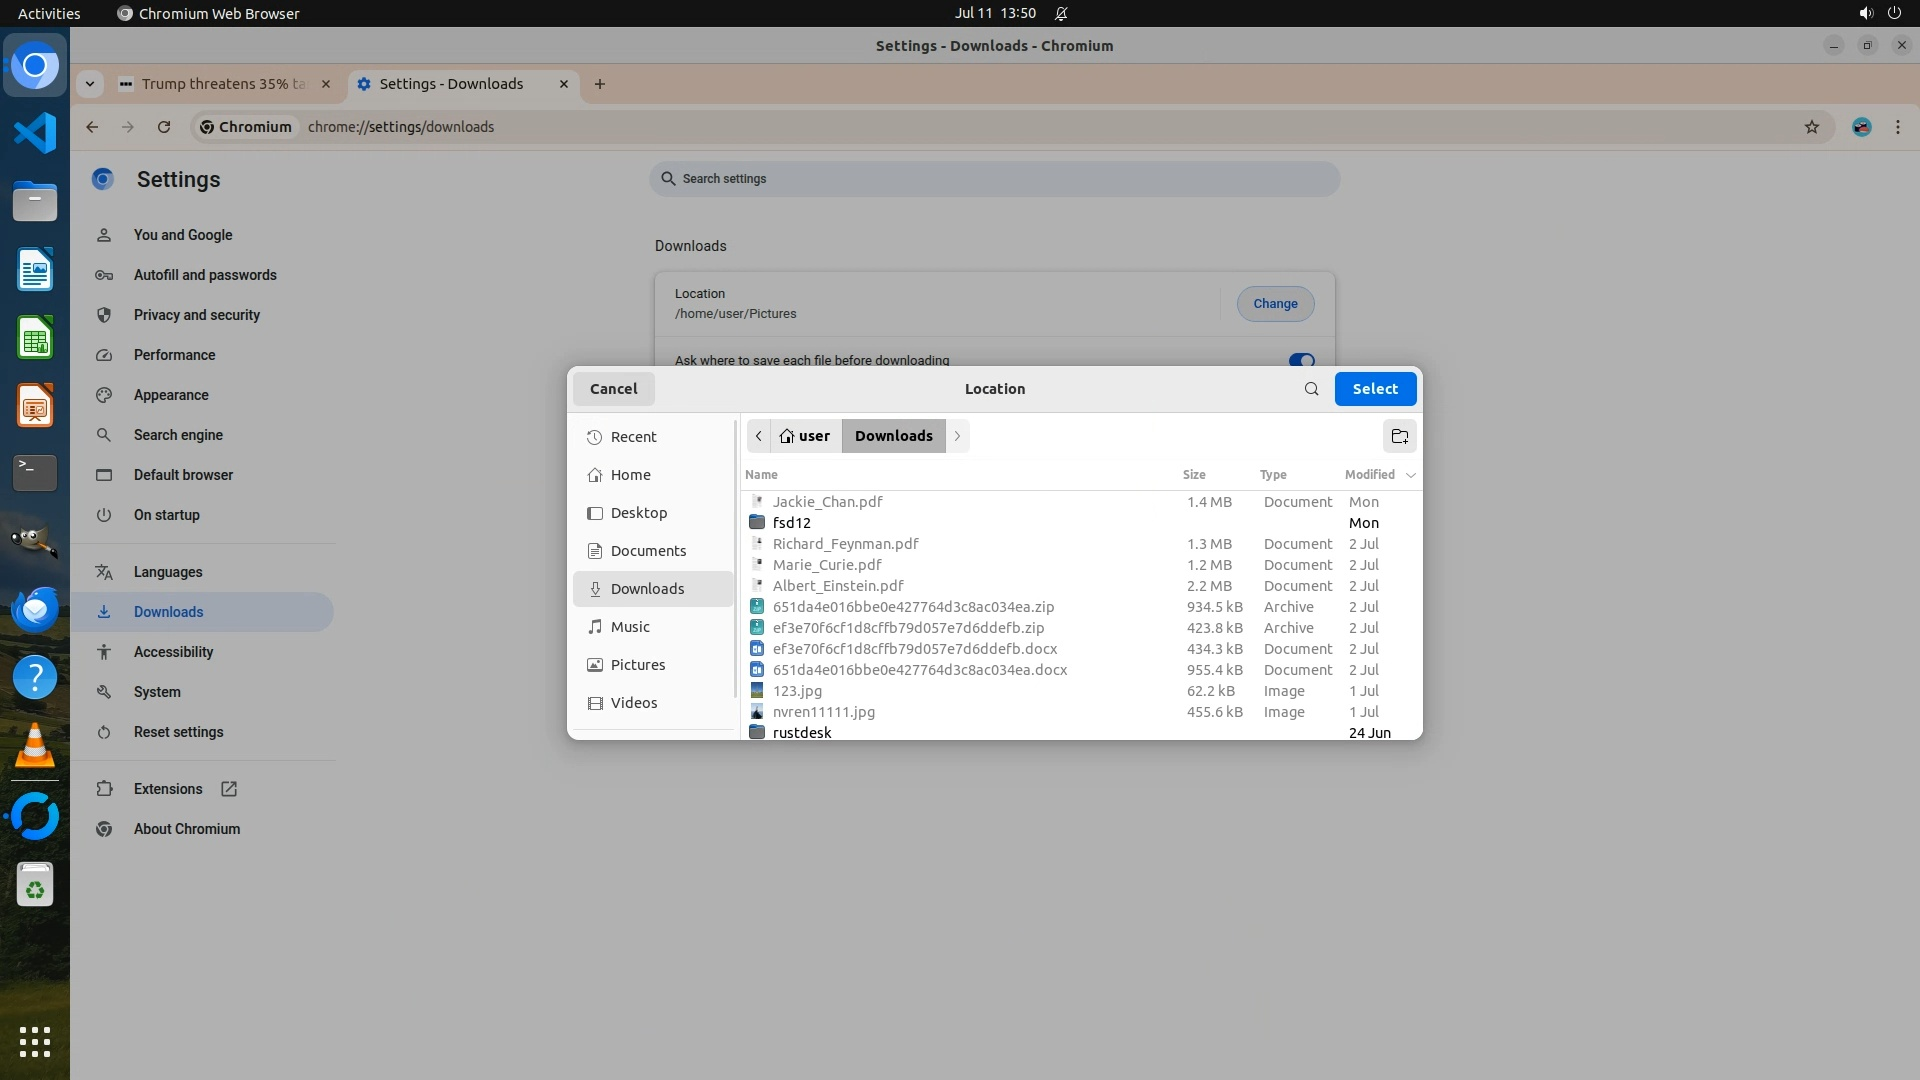Image resolution: width=1920 pixels, height=1080 pixels.
Task: Click path bar forward chevron
Action: (x=957, y=436)
